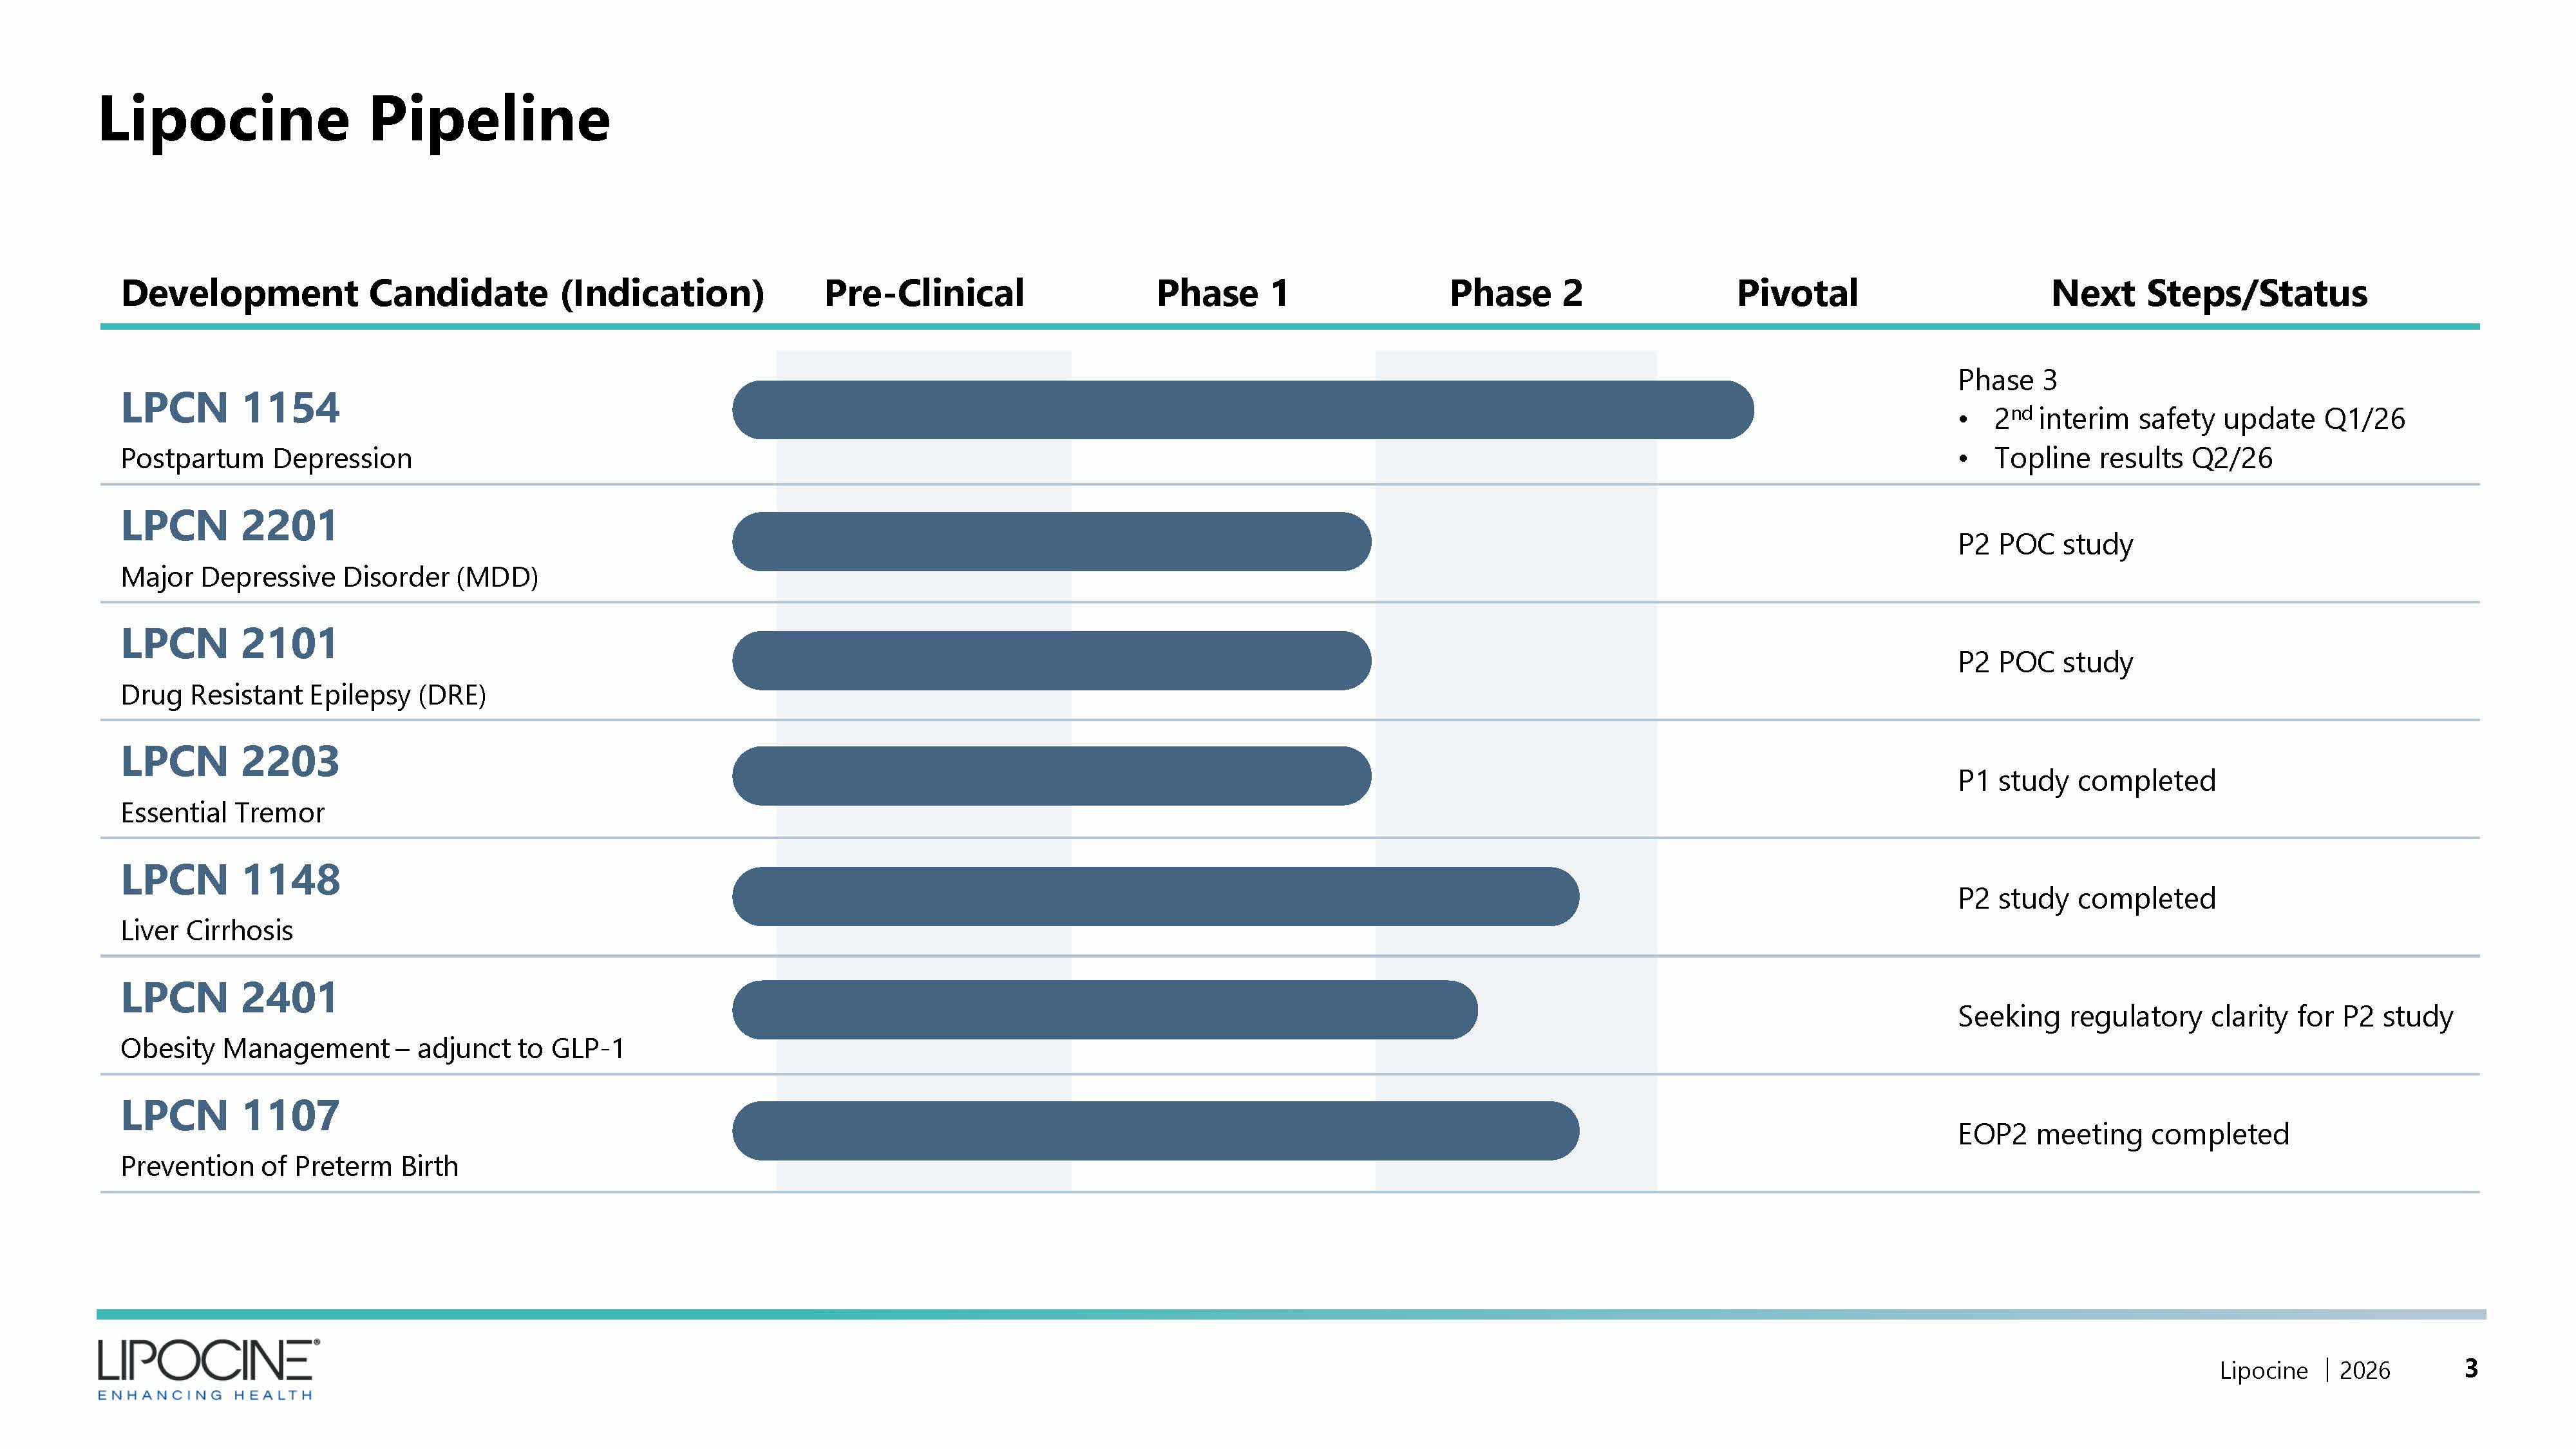Click the LPCN 1107 candidate name

230,1116
